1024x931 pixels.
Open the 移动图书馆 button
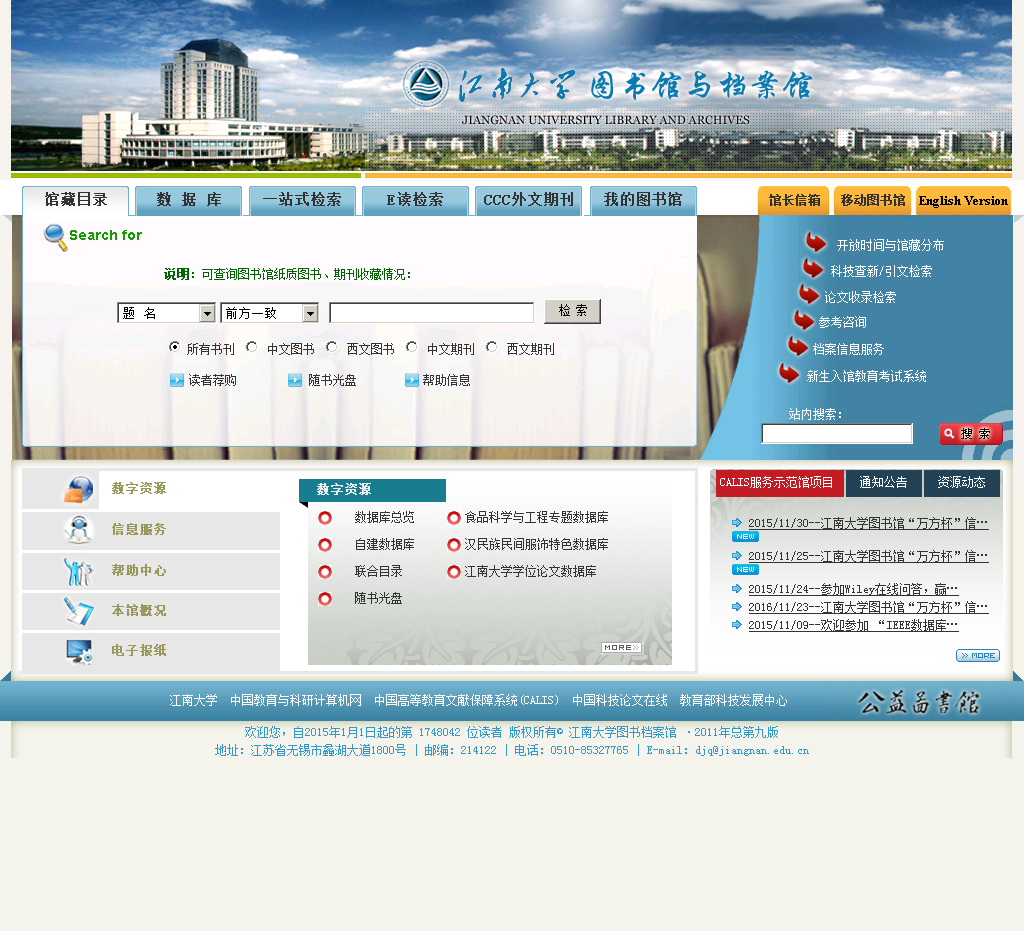(872, 200)
